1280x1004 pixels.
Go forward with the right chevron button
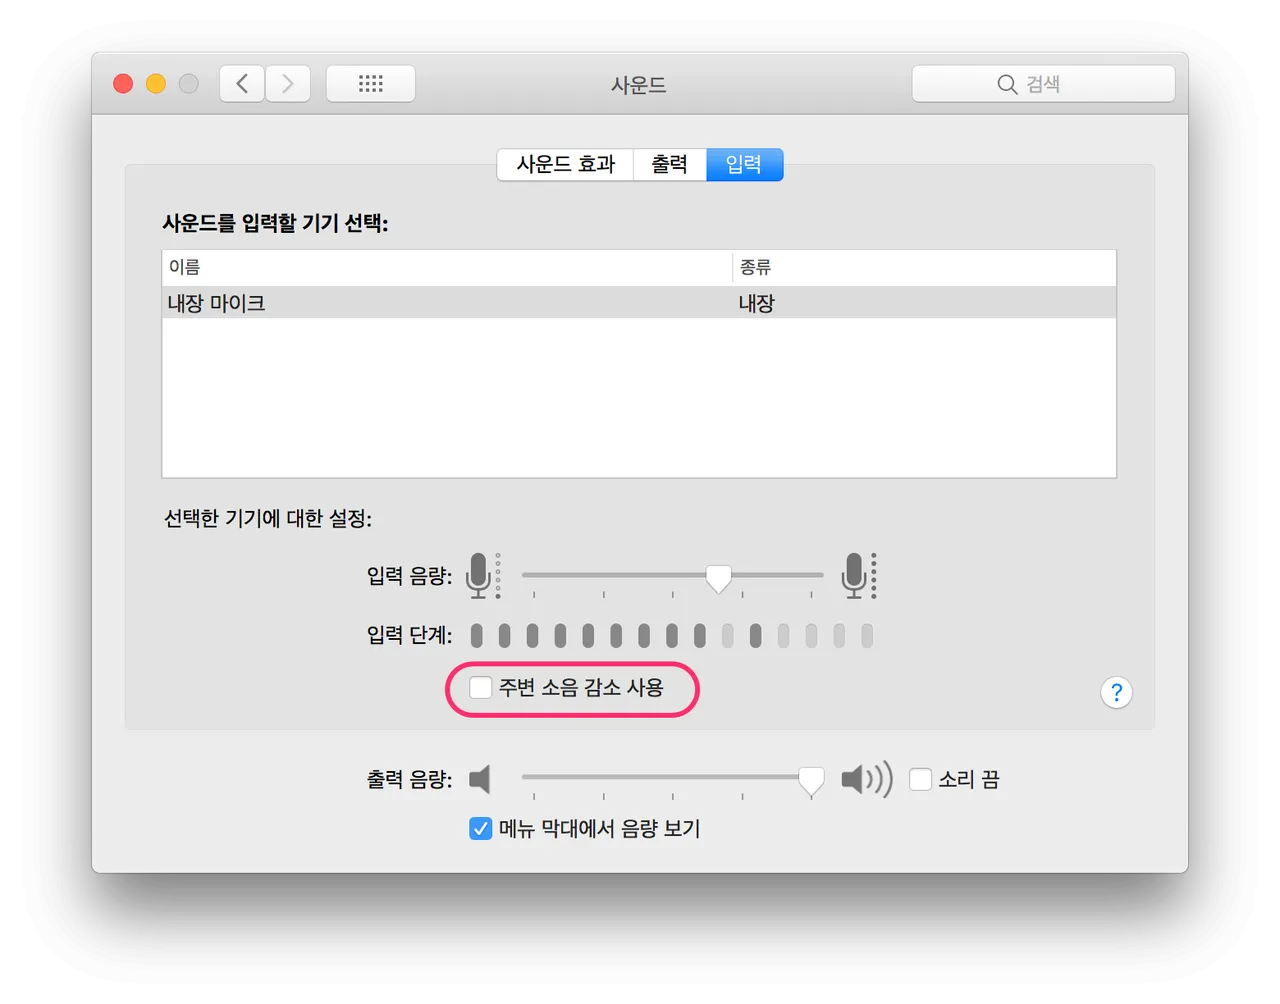coord(288,84)
